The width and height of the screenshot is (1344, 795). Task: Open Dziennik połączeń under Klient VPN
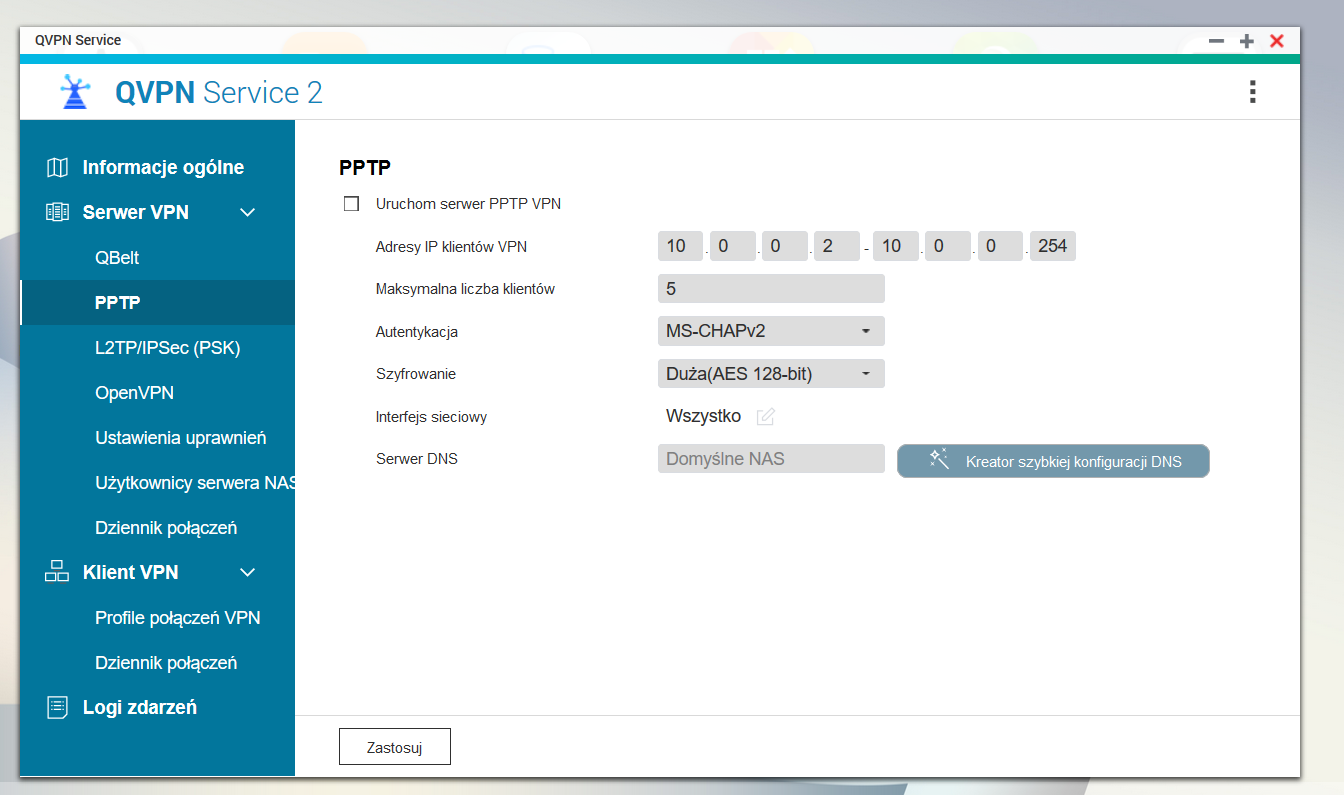[x=157, y=662]
